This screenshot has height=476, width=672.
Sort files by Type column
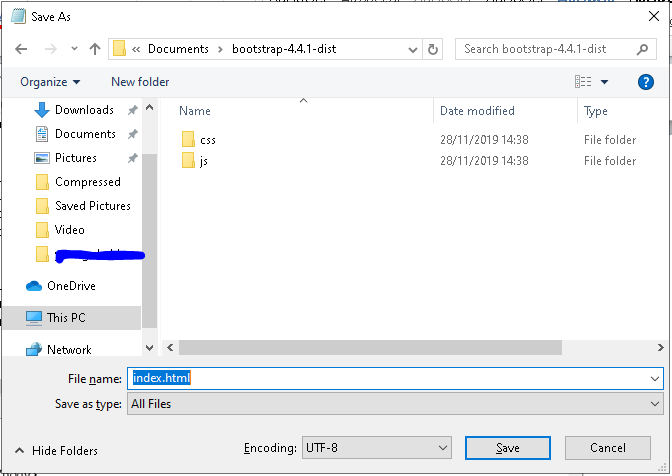click(x=596, y=111)
